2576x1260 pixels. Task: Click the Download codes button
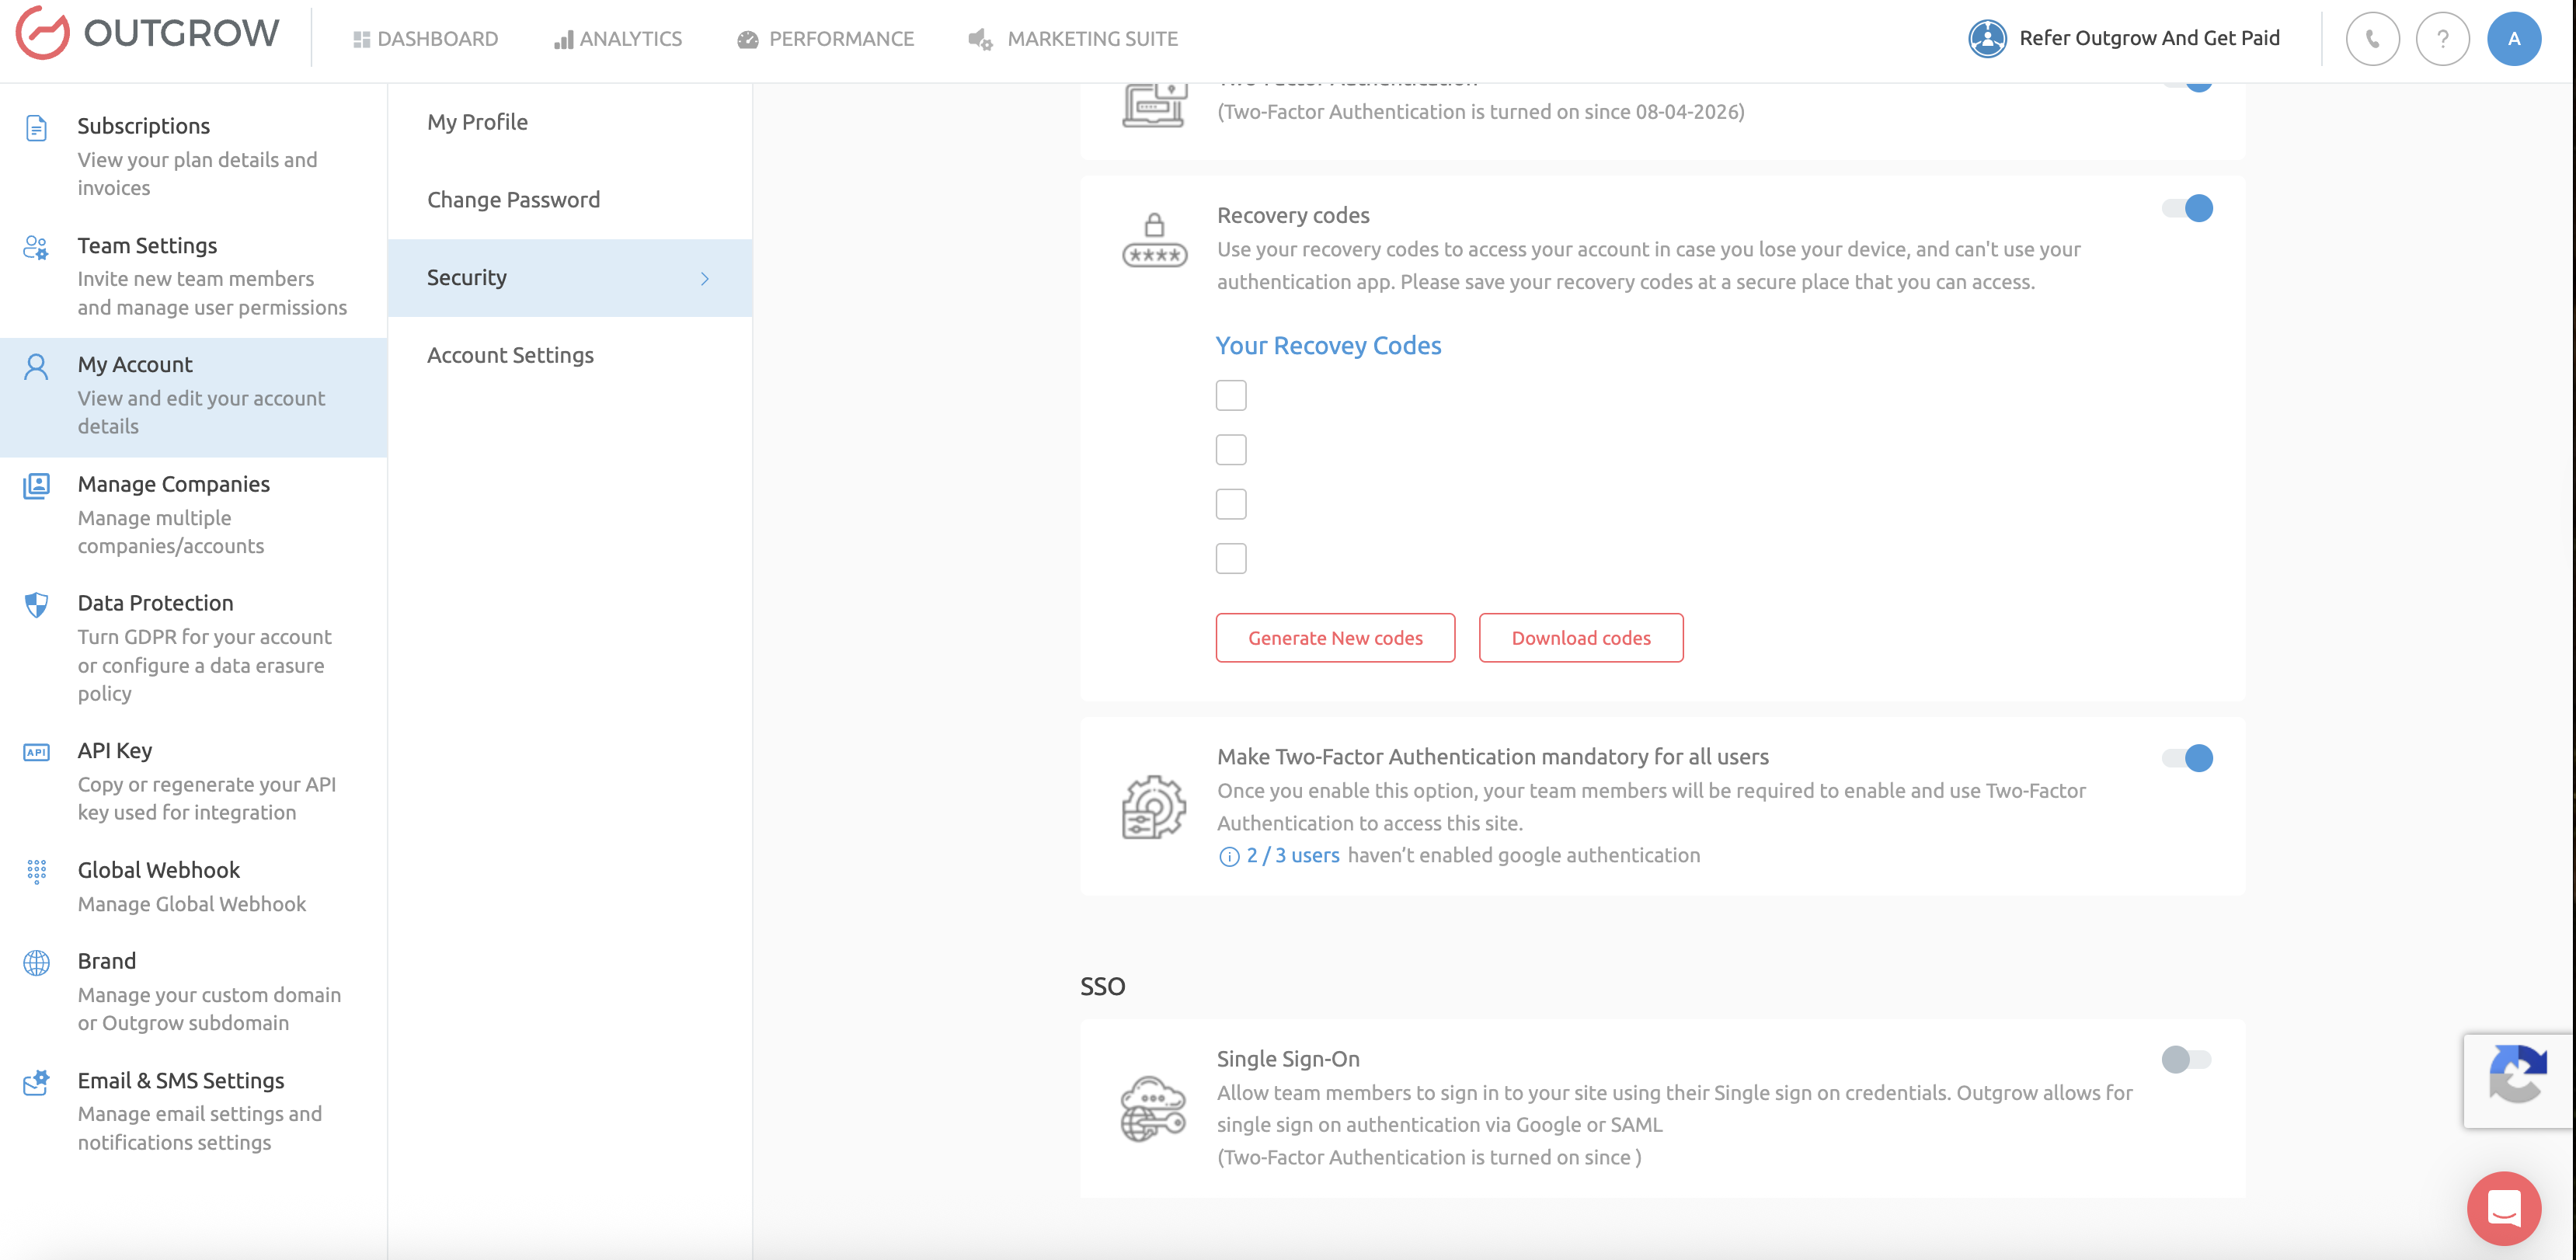tap(1580, 638)
